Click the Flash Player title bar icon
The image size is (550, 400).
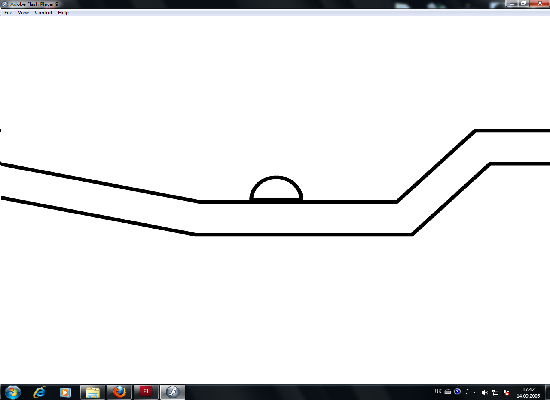click(x=4, y=4)
